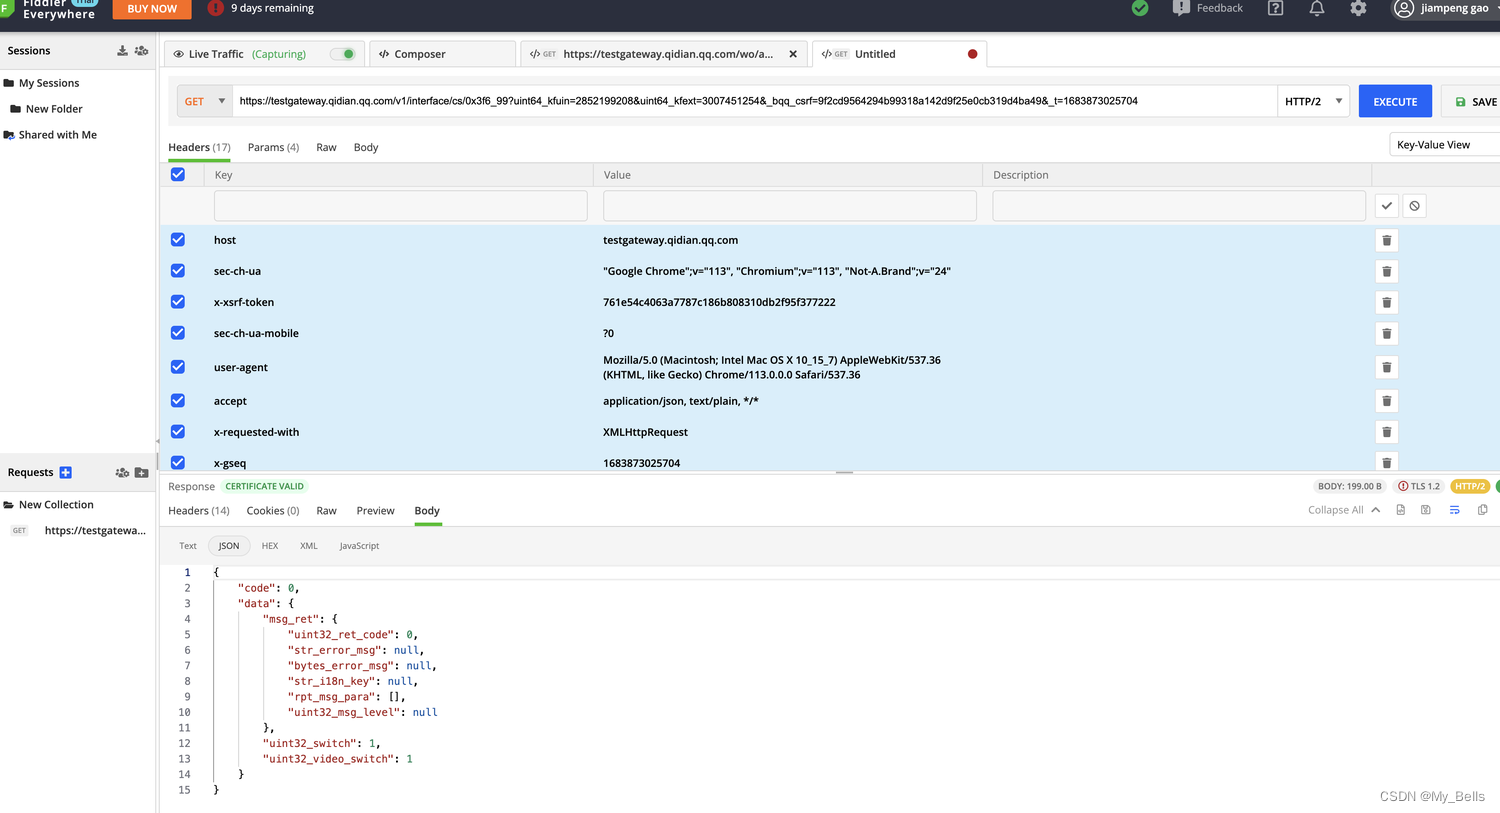The width and height of the screenshot is (1500, 813).
Task: Switch to the Untitled request tab
Action: click(x=899, y=54)
